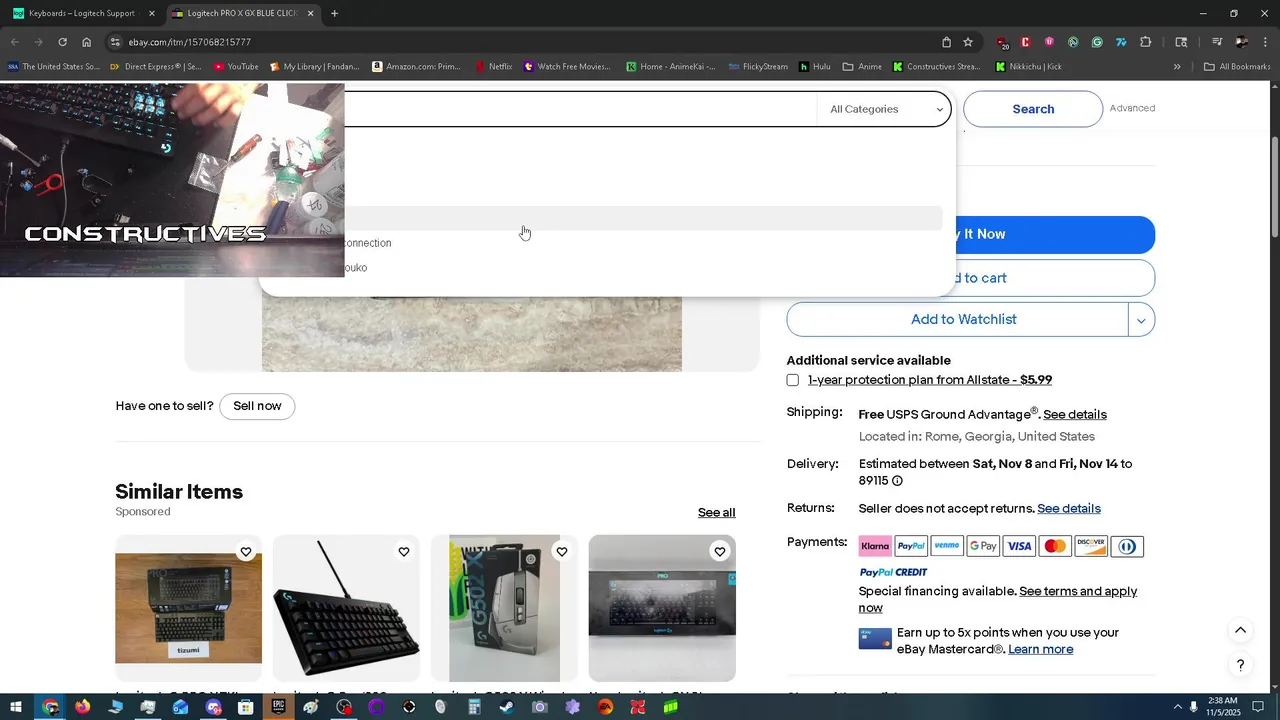Open the Hulu bookmark
The height and width of the screenshot is (720, 1280).
pos(815,67)
